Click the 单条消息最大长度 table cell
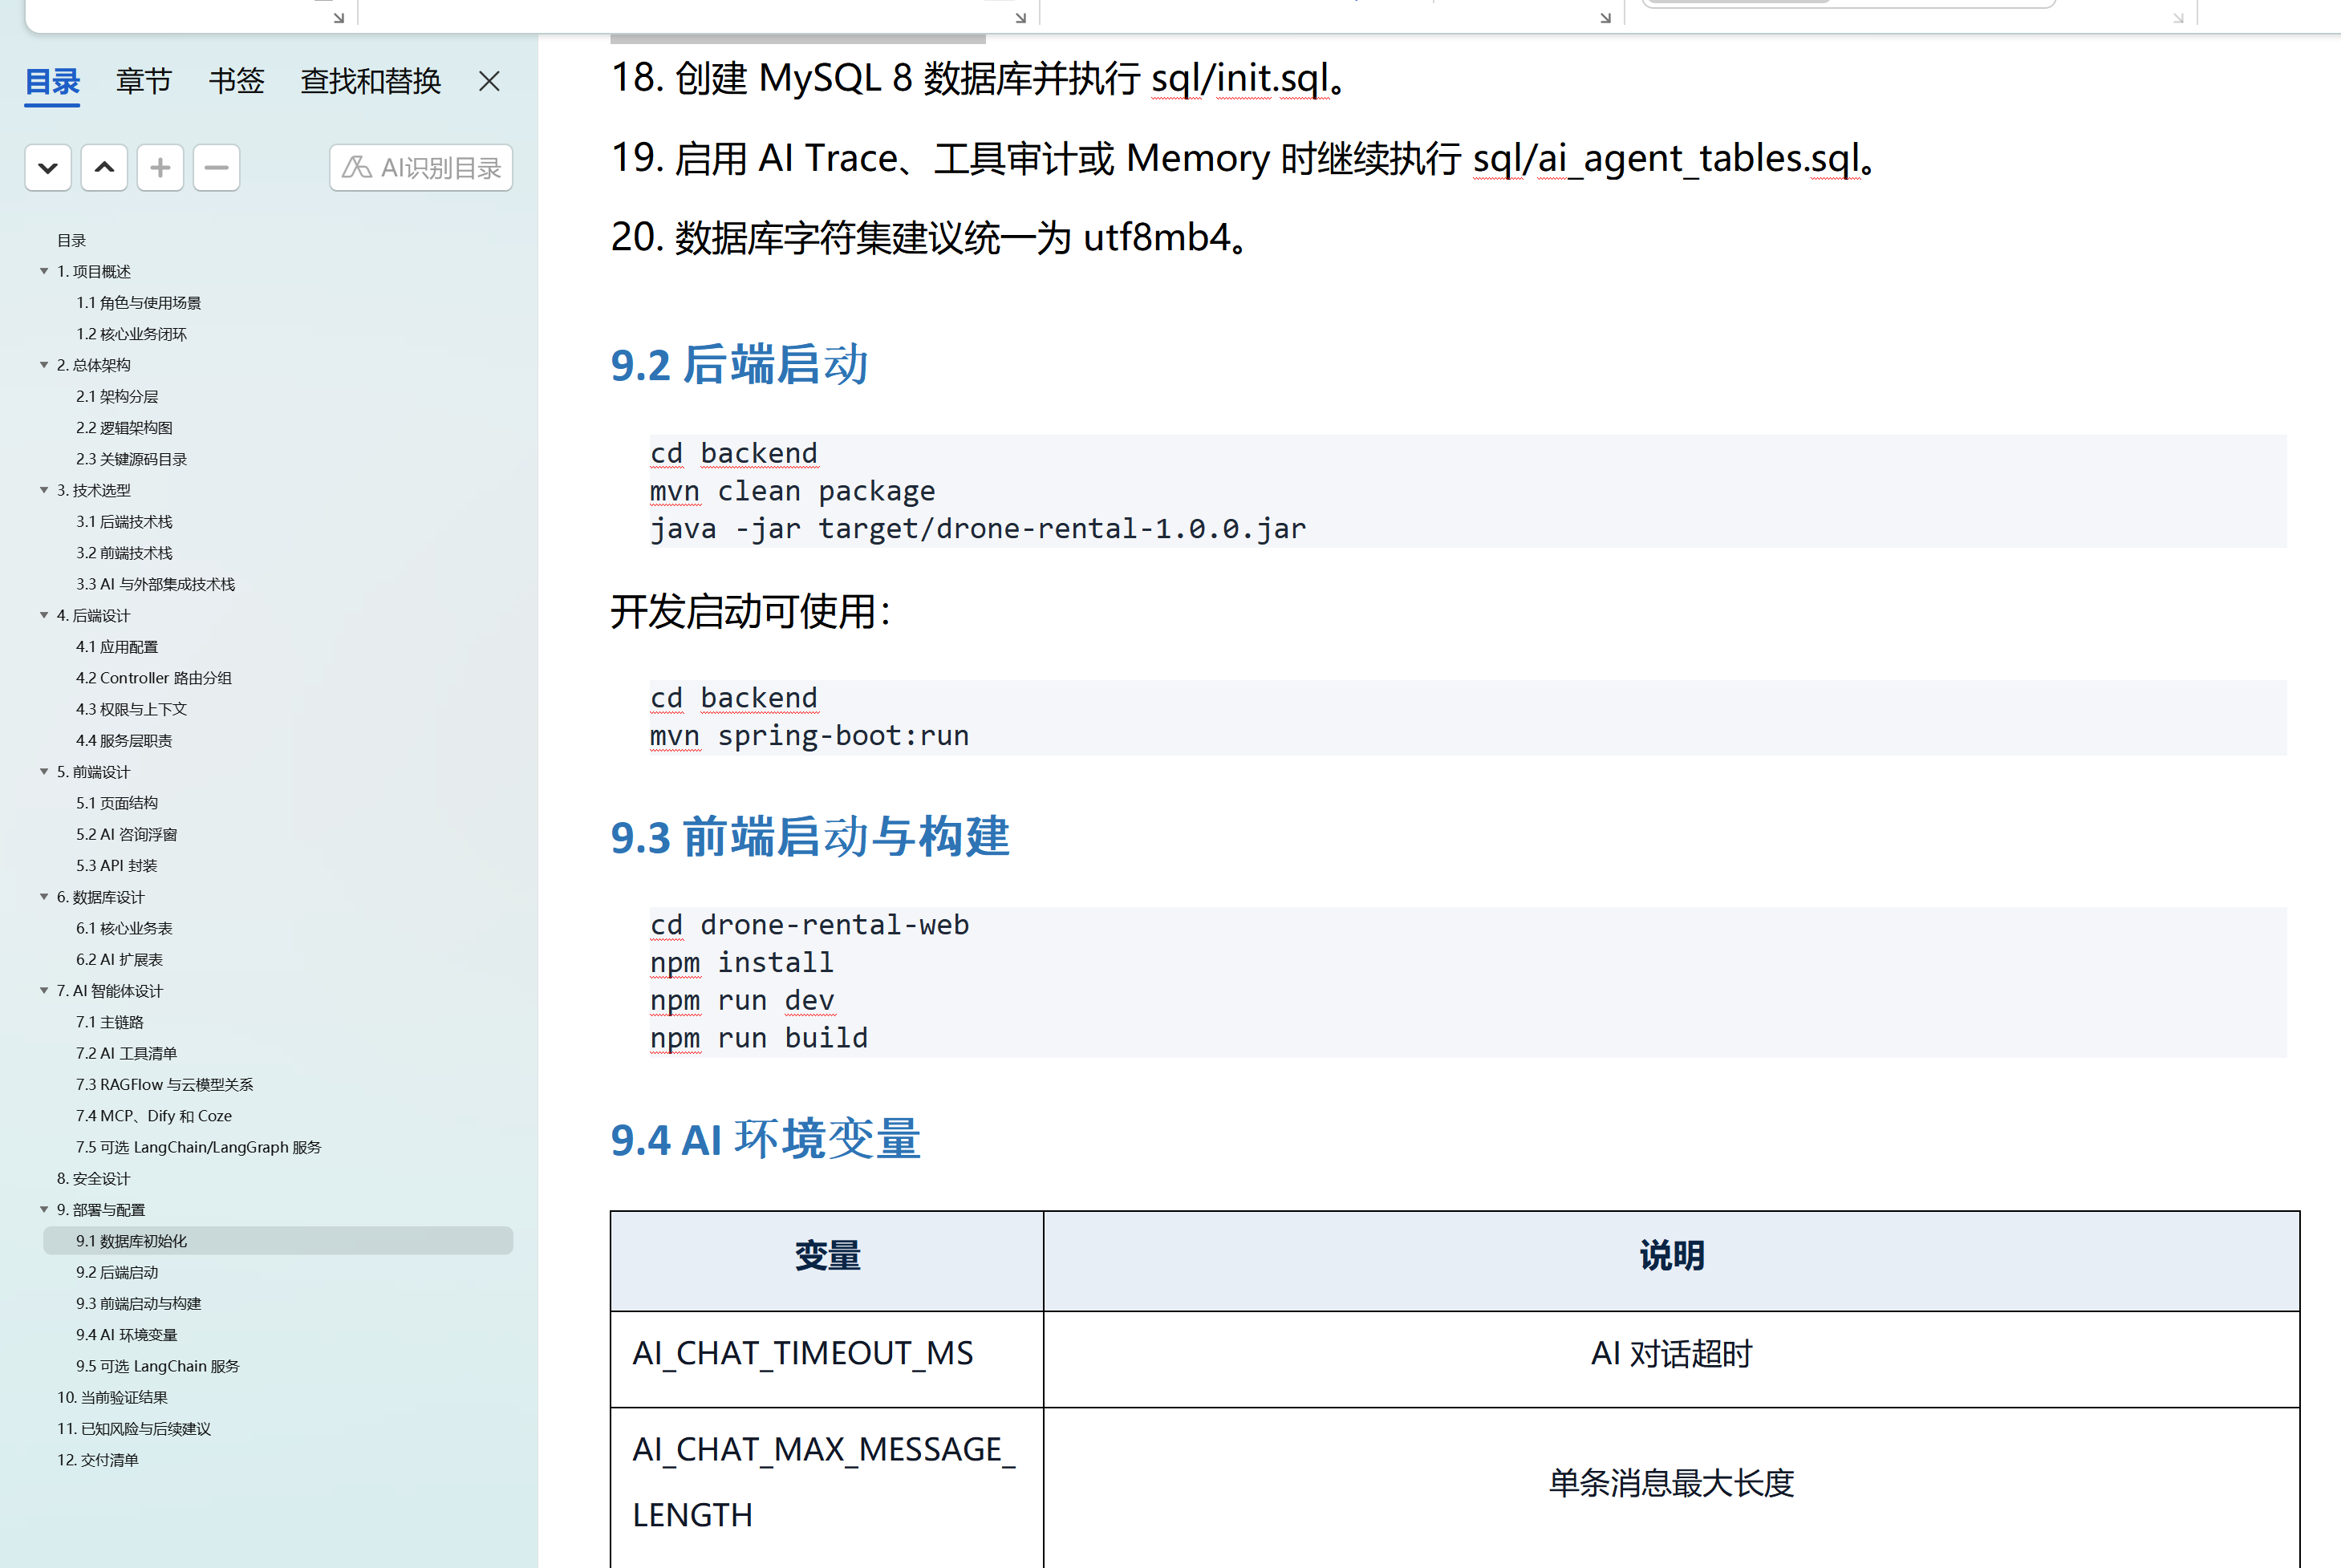Viewport: 2341px width, 1568px height. (x=1671, y=1488)
